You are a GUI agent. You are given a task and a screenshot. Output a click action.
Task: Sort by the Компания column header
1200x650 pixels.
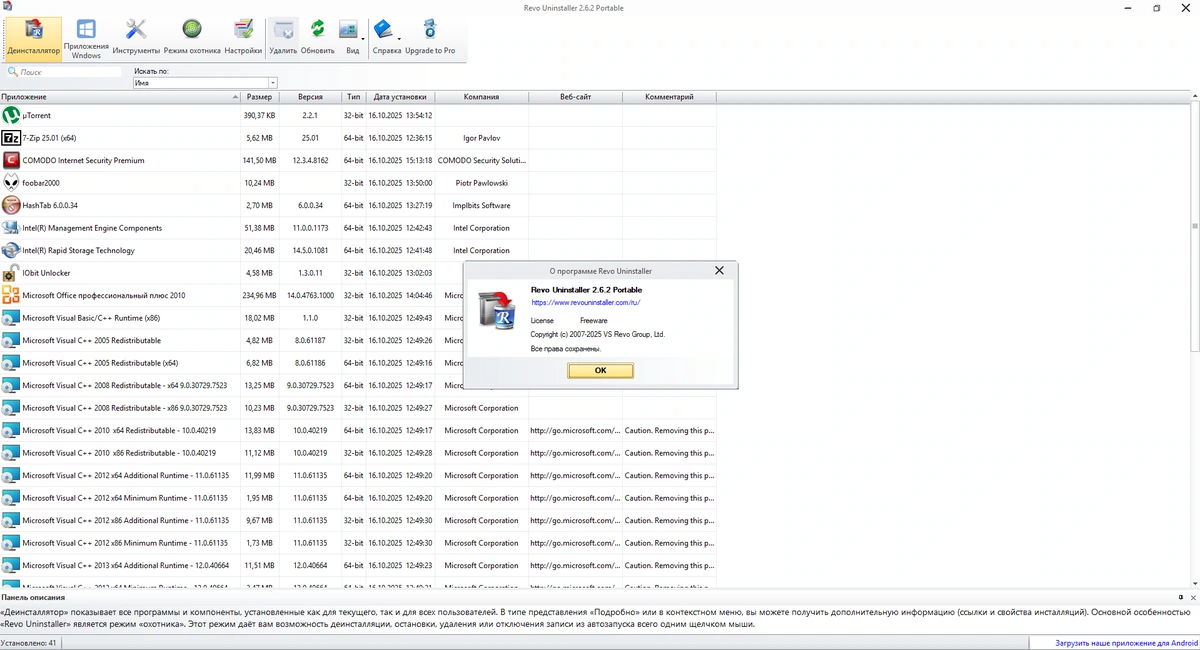click(481, 97)
